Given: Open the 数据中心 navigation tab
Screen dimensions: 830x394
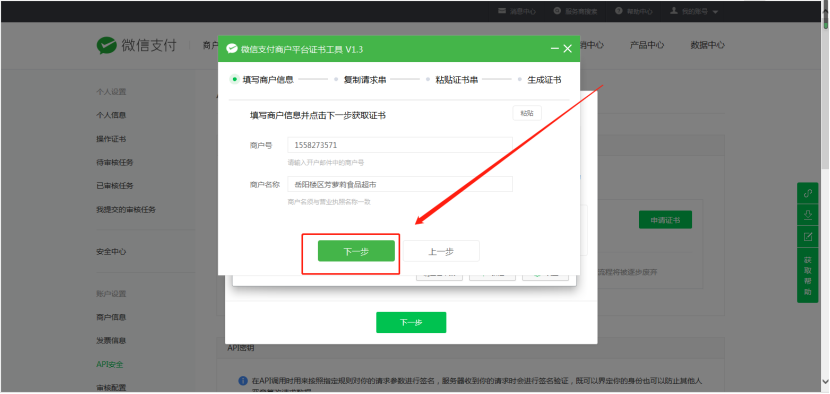Looking at the screenshot, I should tap(708, 45).
